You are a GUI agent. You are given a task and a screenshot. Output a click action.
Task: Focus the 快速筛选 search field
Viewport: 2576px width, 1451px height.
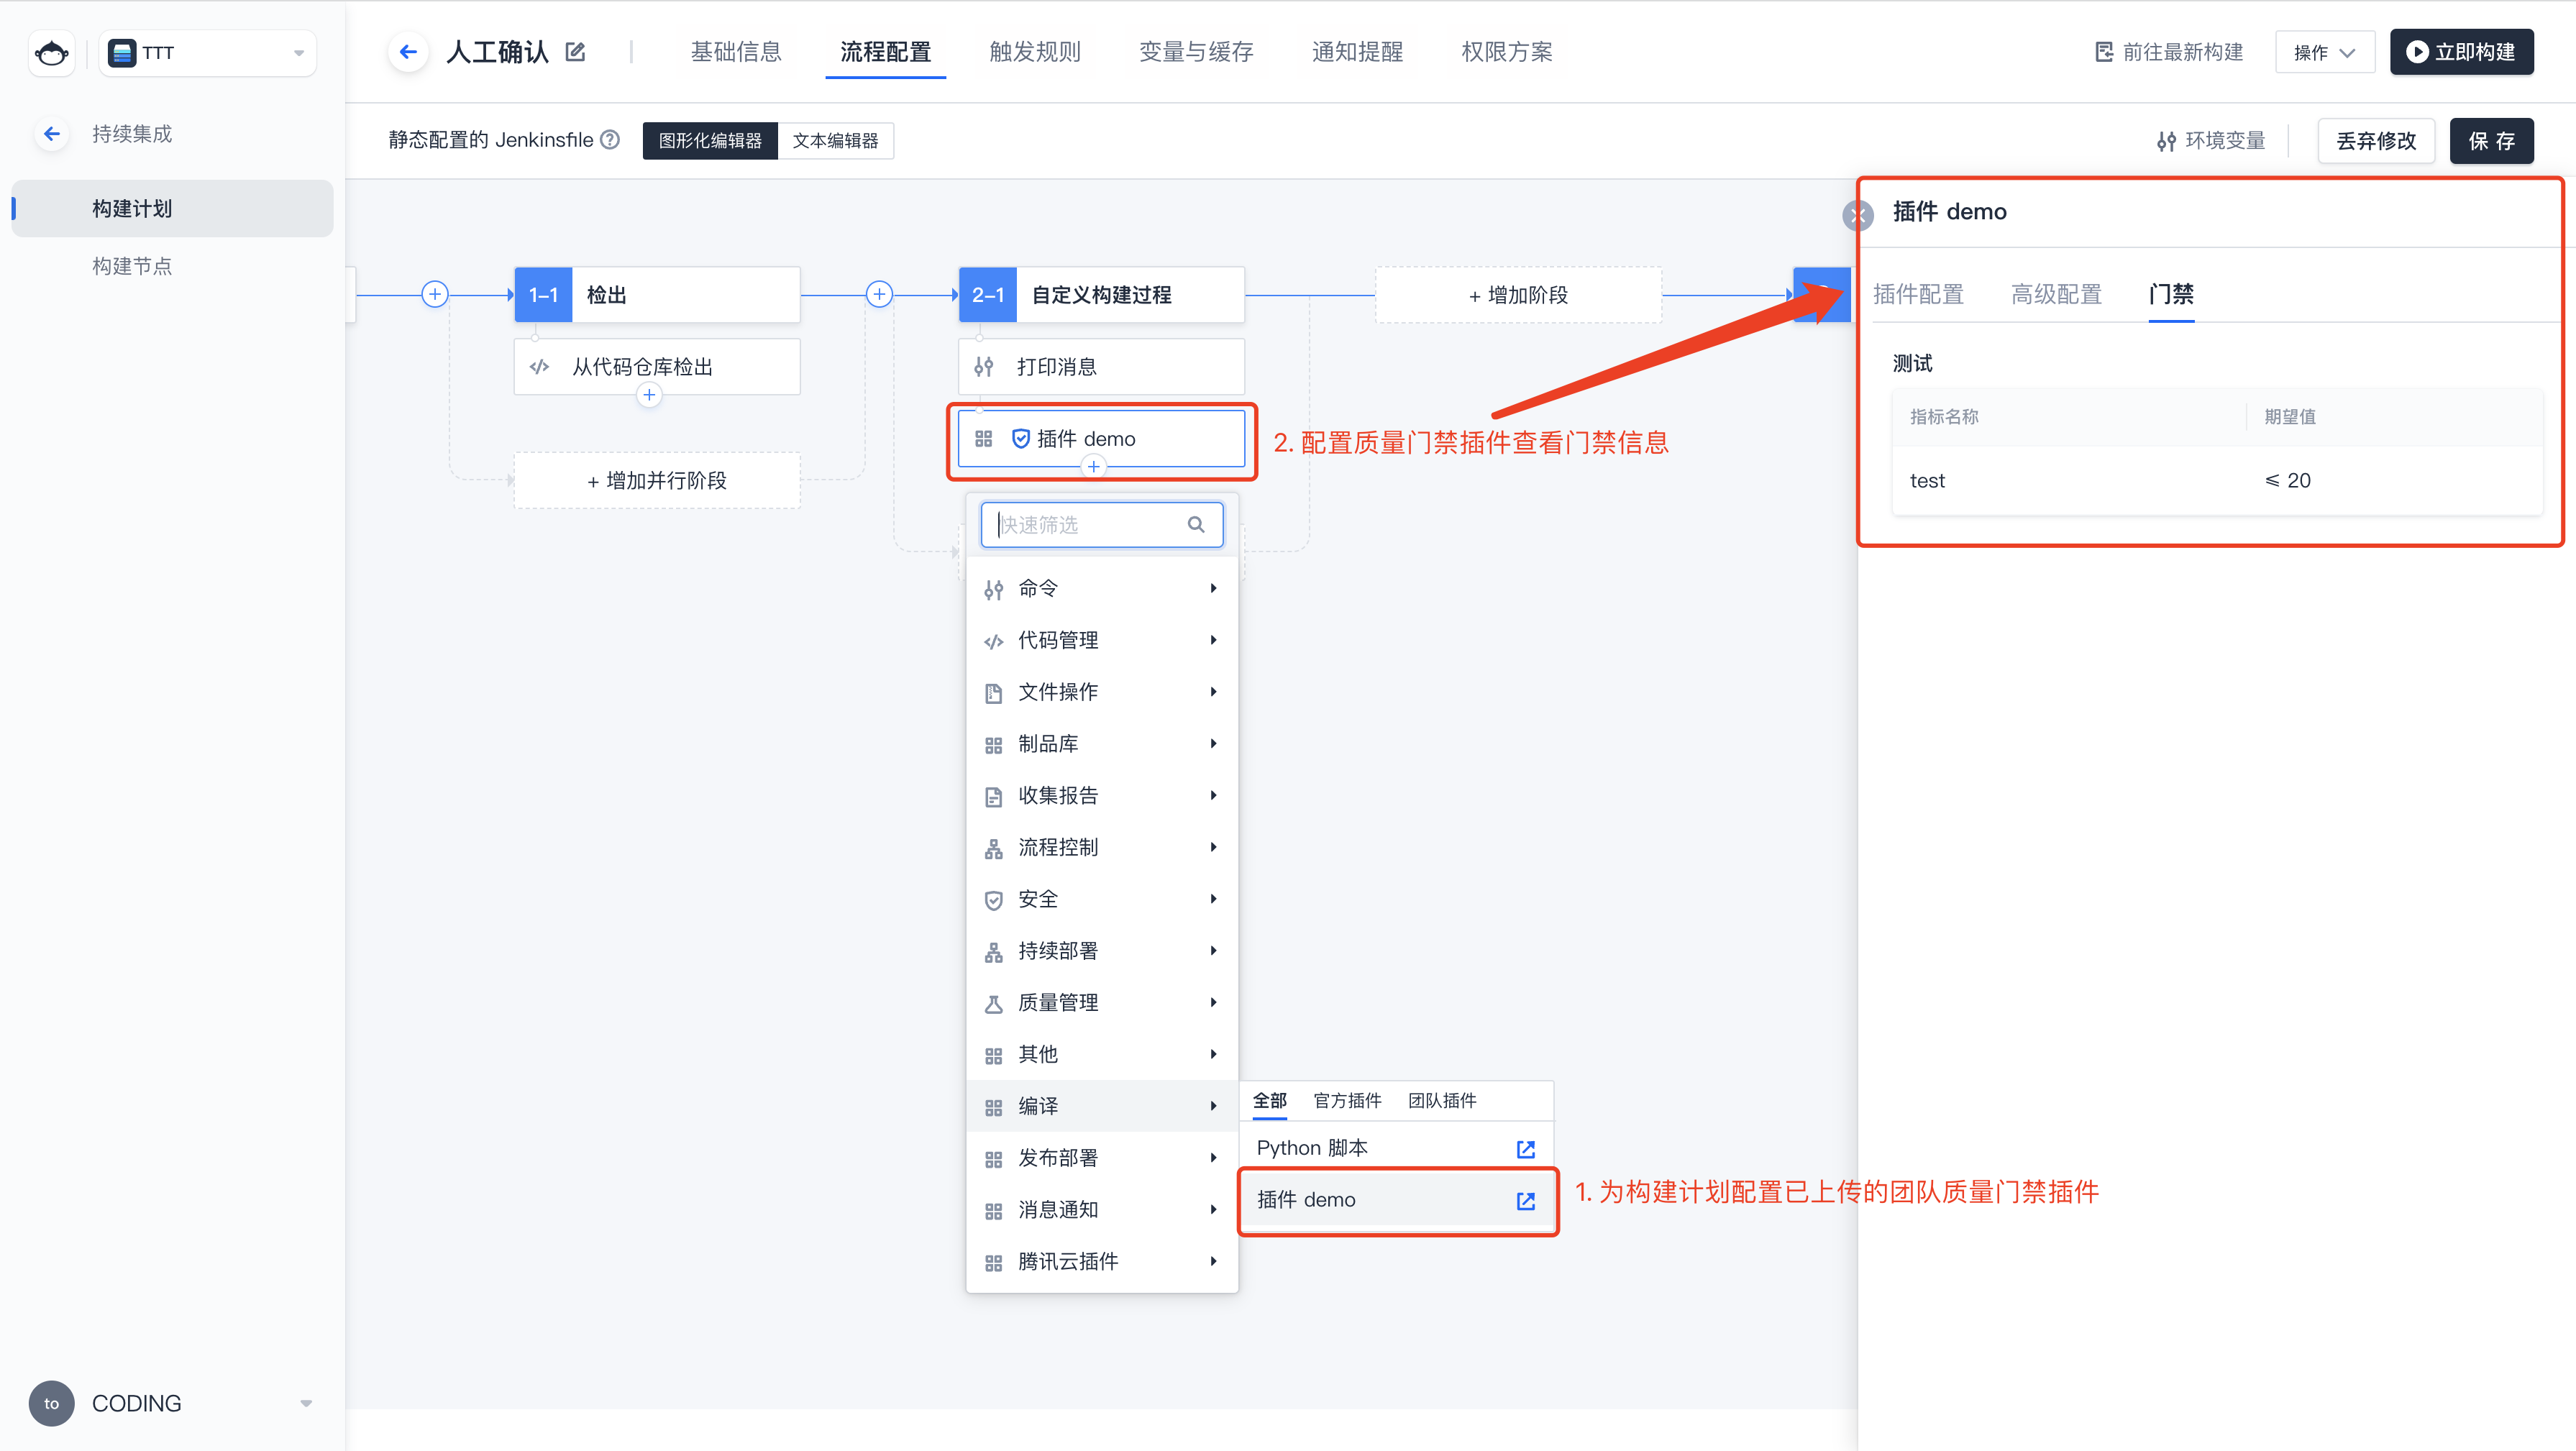pyautogui.click(x=1101, y=525)
